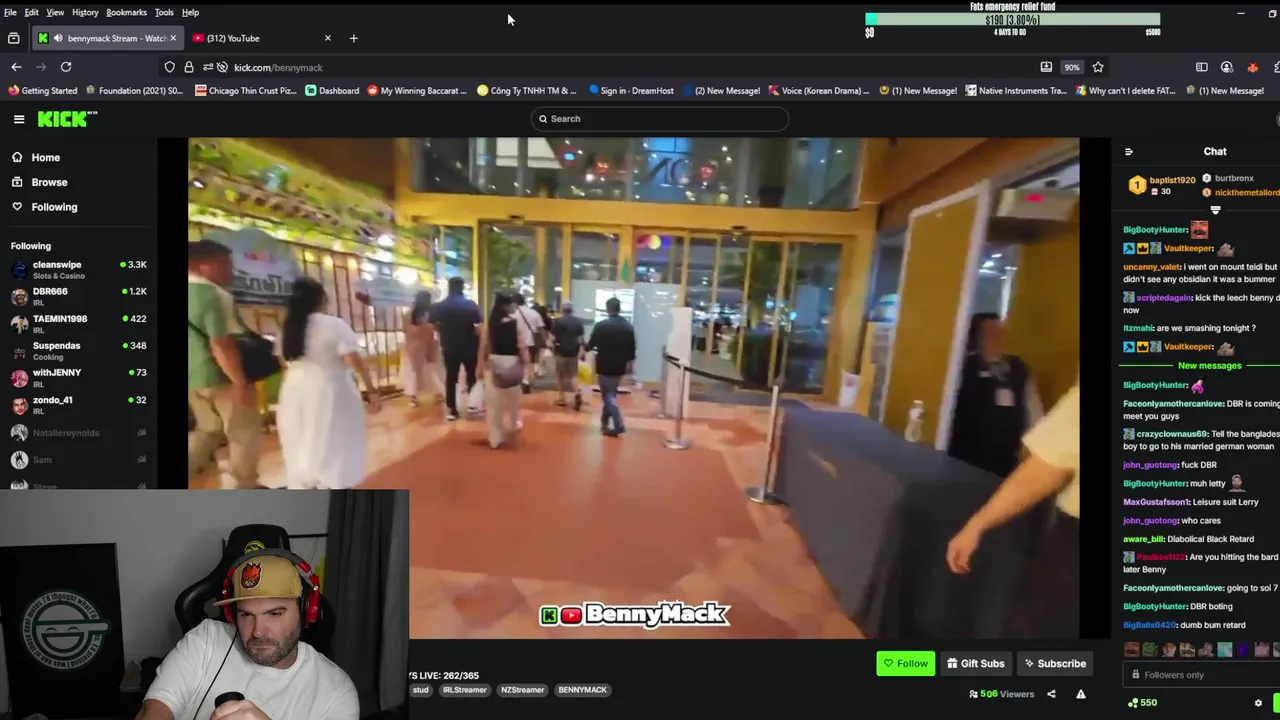This screenshot has height=720, width=1280.
Task: Open the MetaMask fox extension icon
Action: pos(1252,67)
